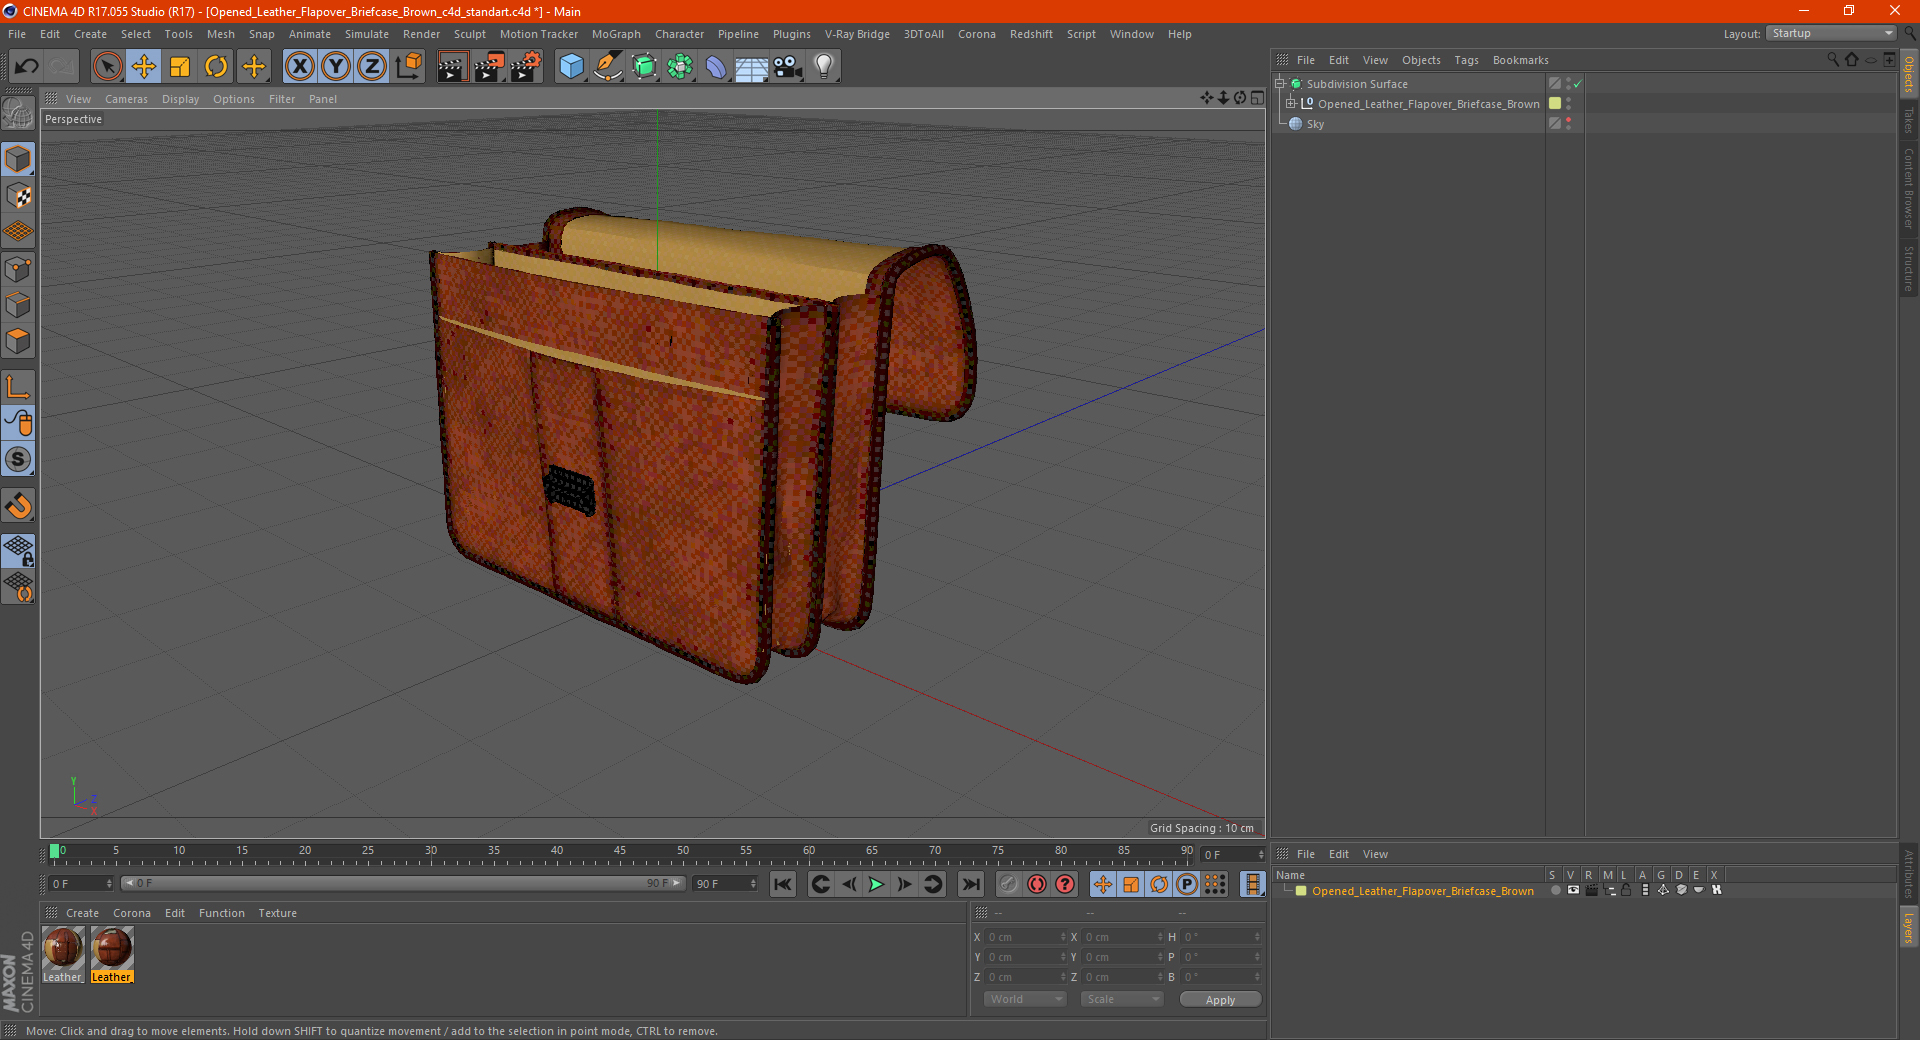Open the Camera object icon
This screenshot has height=1040, width=1920.
coord(787,67)
